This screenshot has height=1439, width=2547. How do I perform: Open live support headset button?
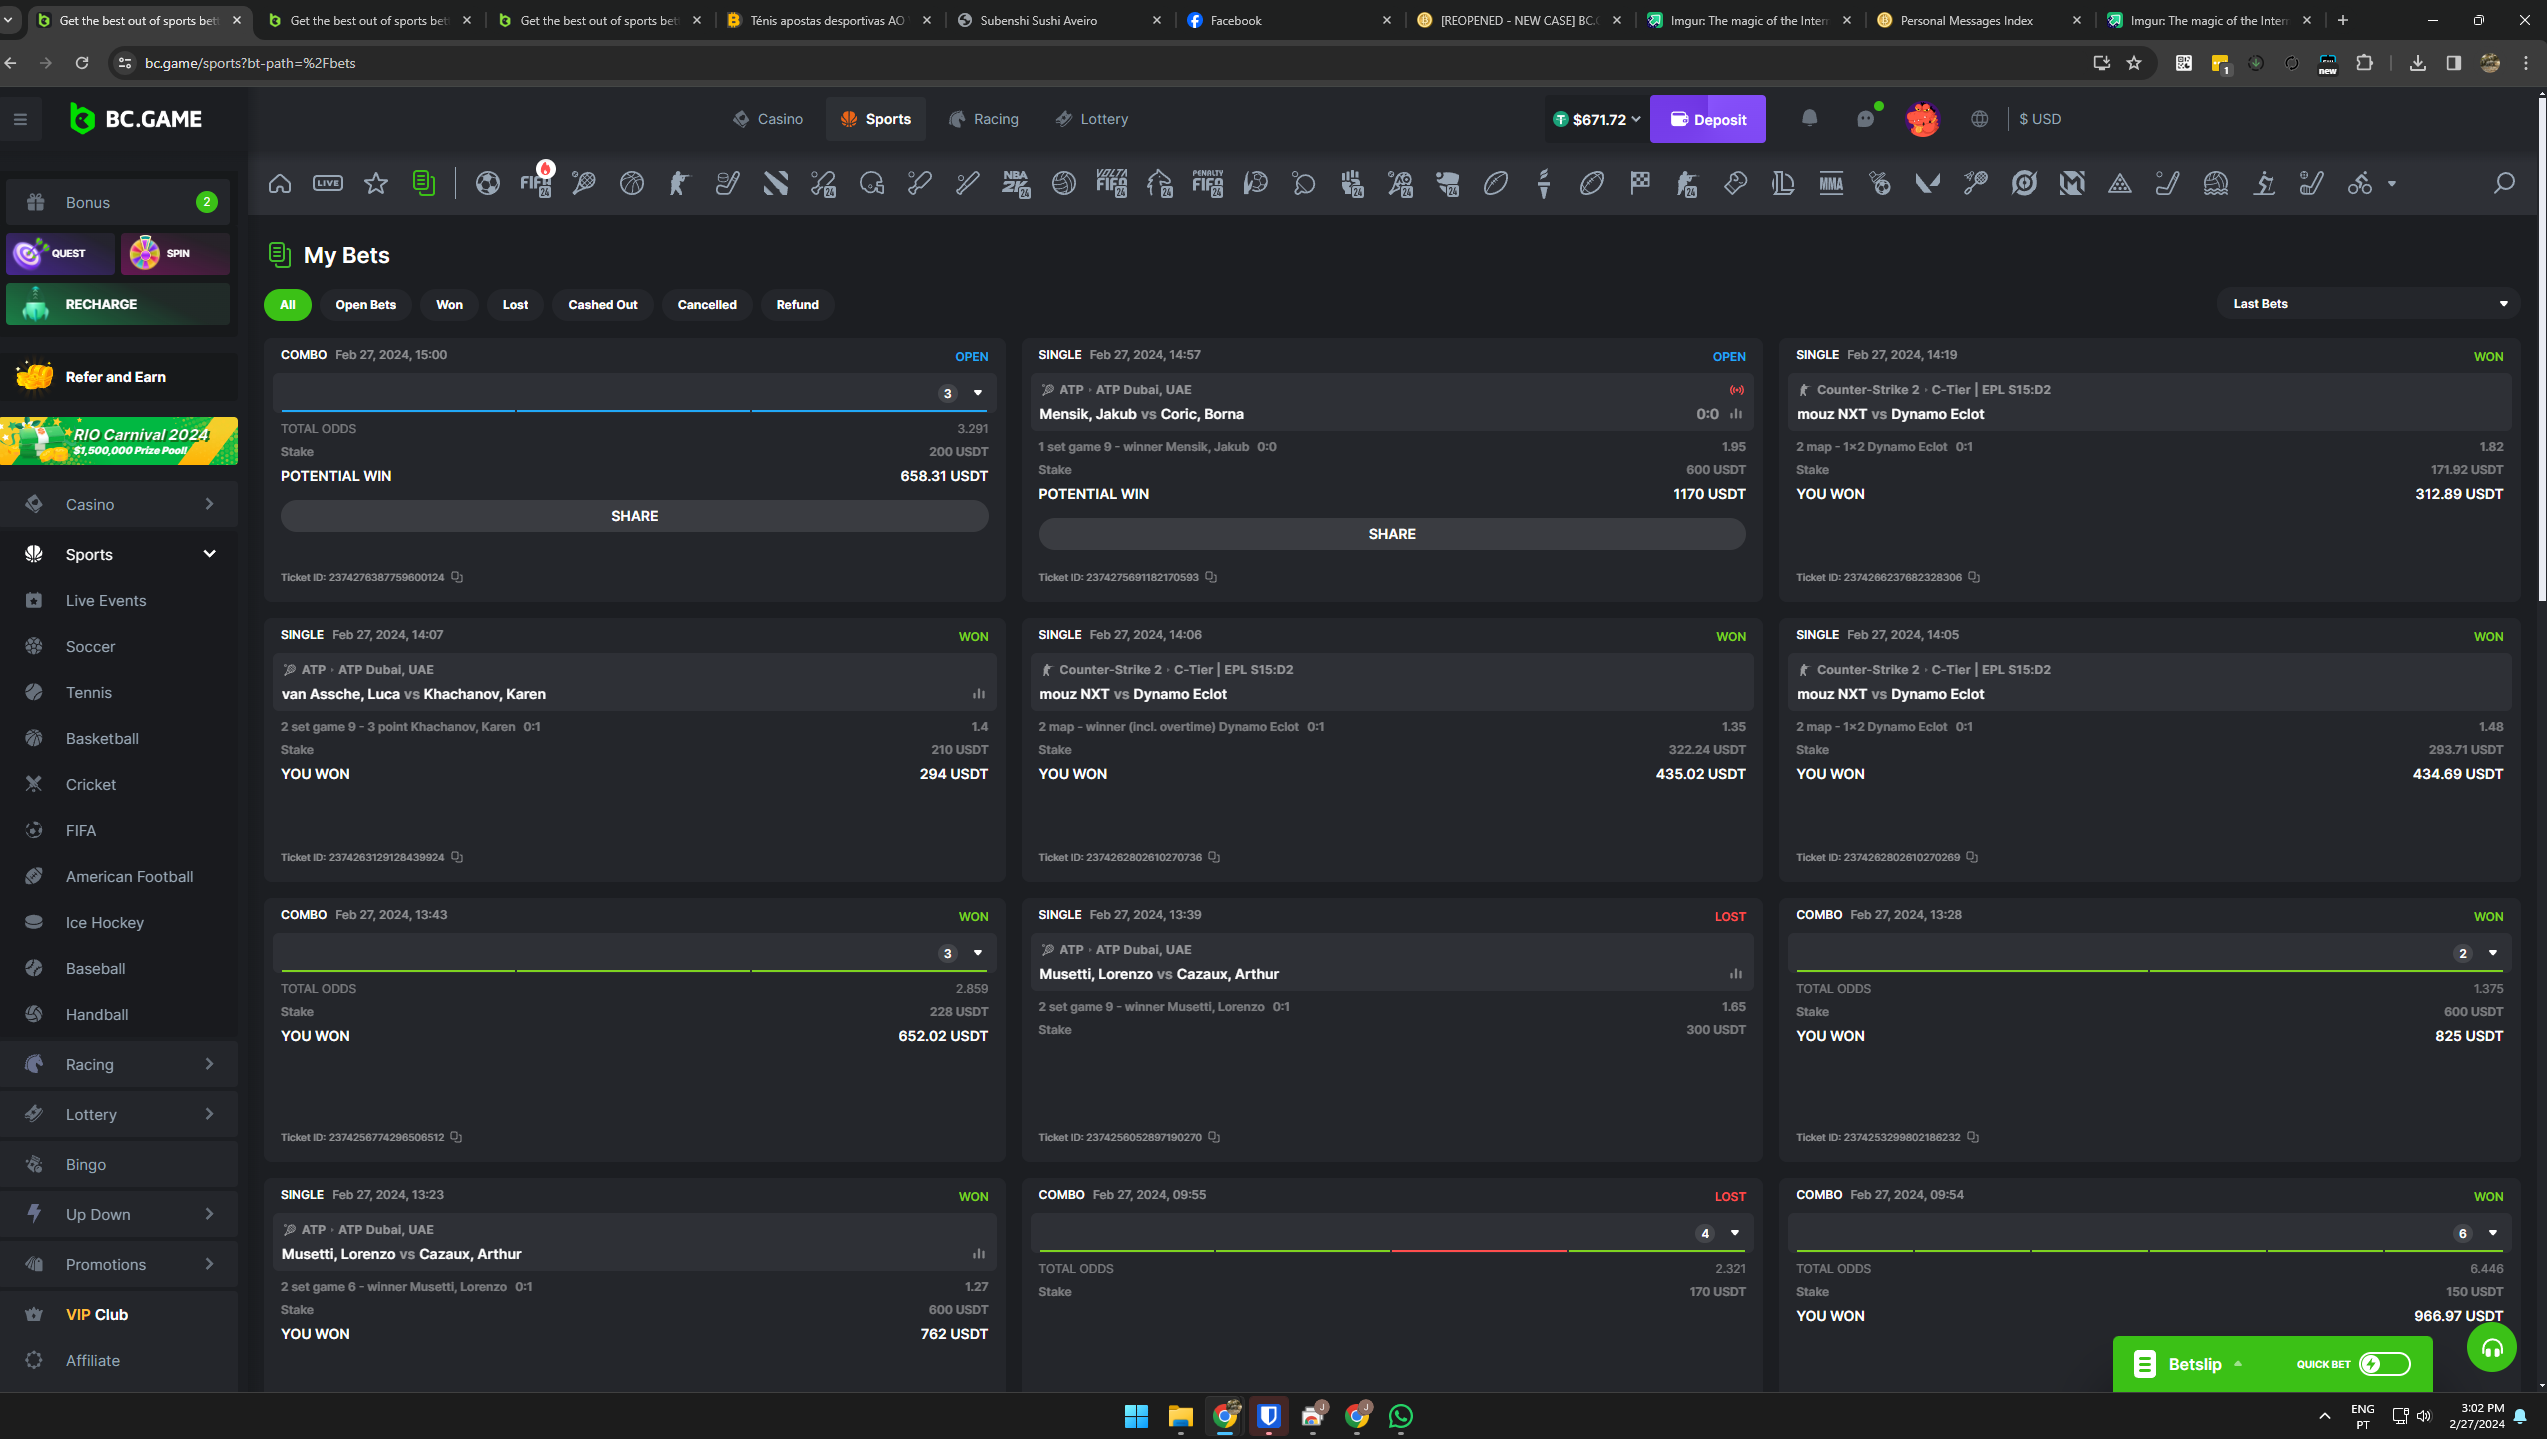click(x=2491, y=1348)
